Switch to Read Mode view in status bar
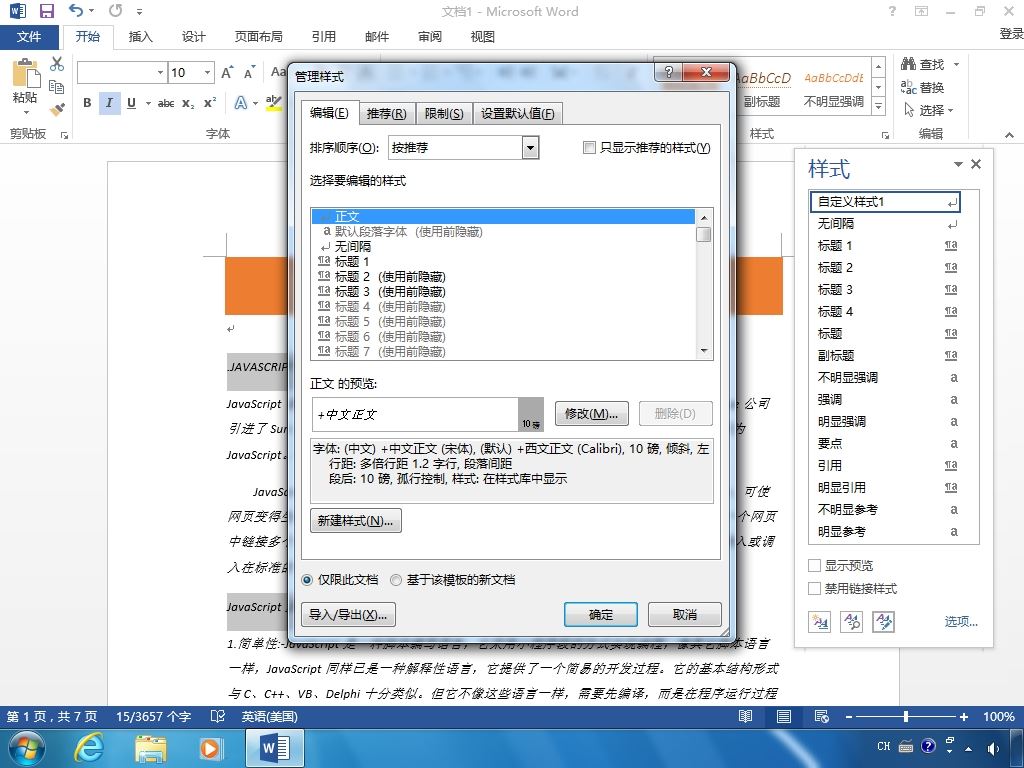This screenshot has height=768, width=1024. click(x=745, y=716)
